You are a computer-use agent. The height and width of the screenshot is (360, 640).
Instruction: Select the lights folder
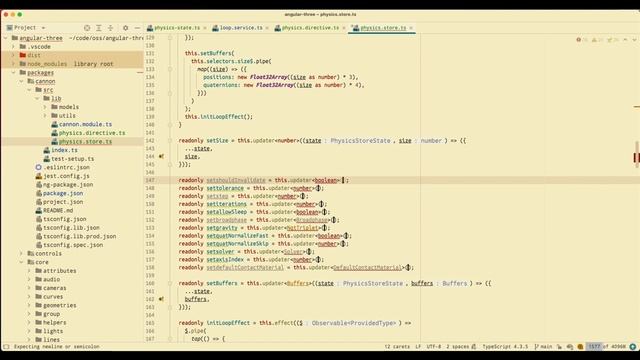(x=53, y=331)
